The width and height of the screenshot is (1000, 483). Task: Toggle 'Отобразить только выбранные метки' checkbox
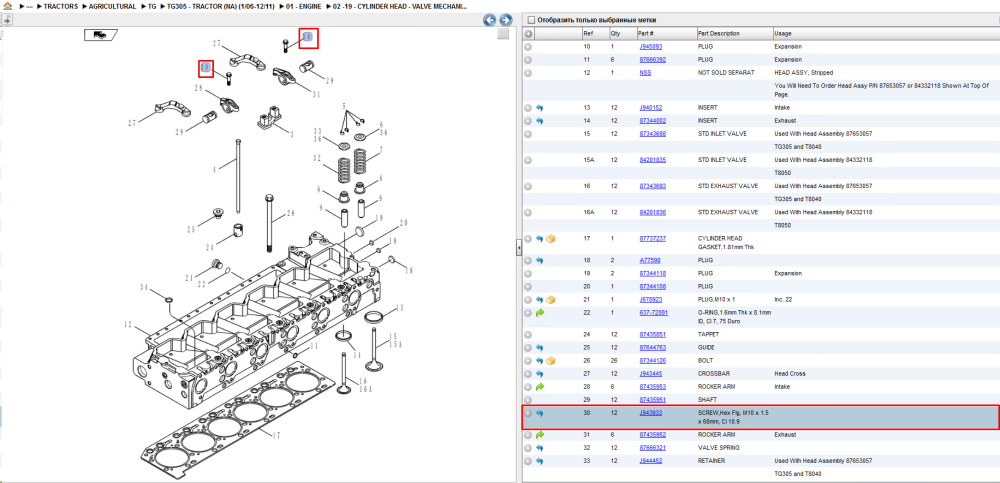pos(532,20)
